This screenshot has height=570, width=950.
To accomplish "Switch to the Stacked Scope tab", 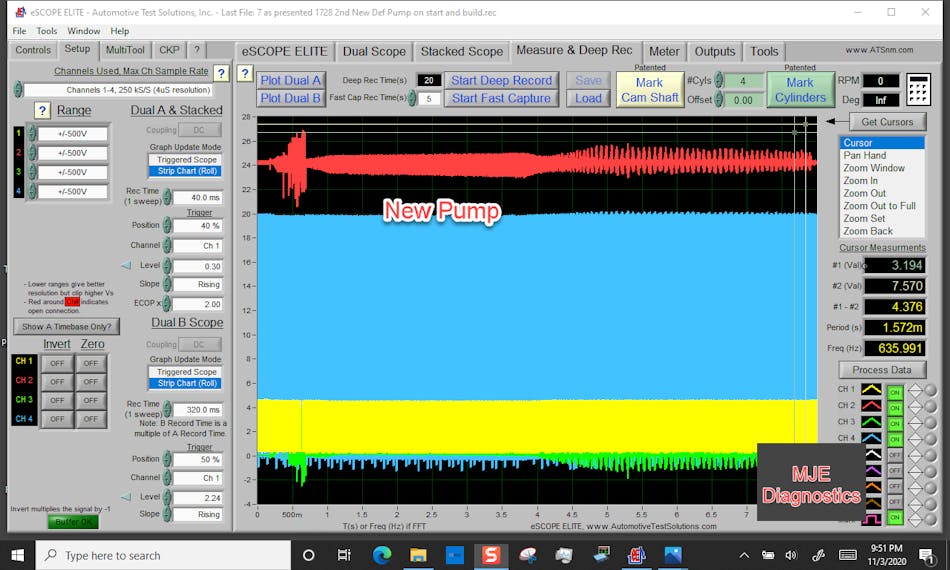I will coord(461,51).
